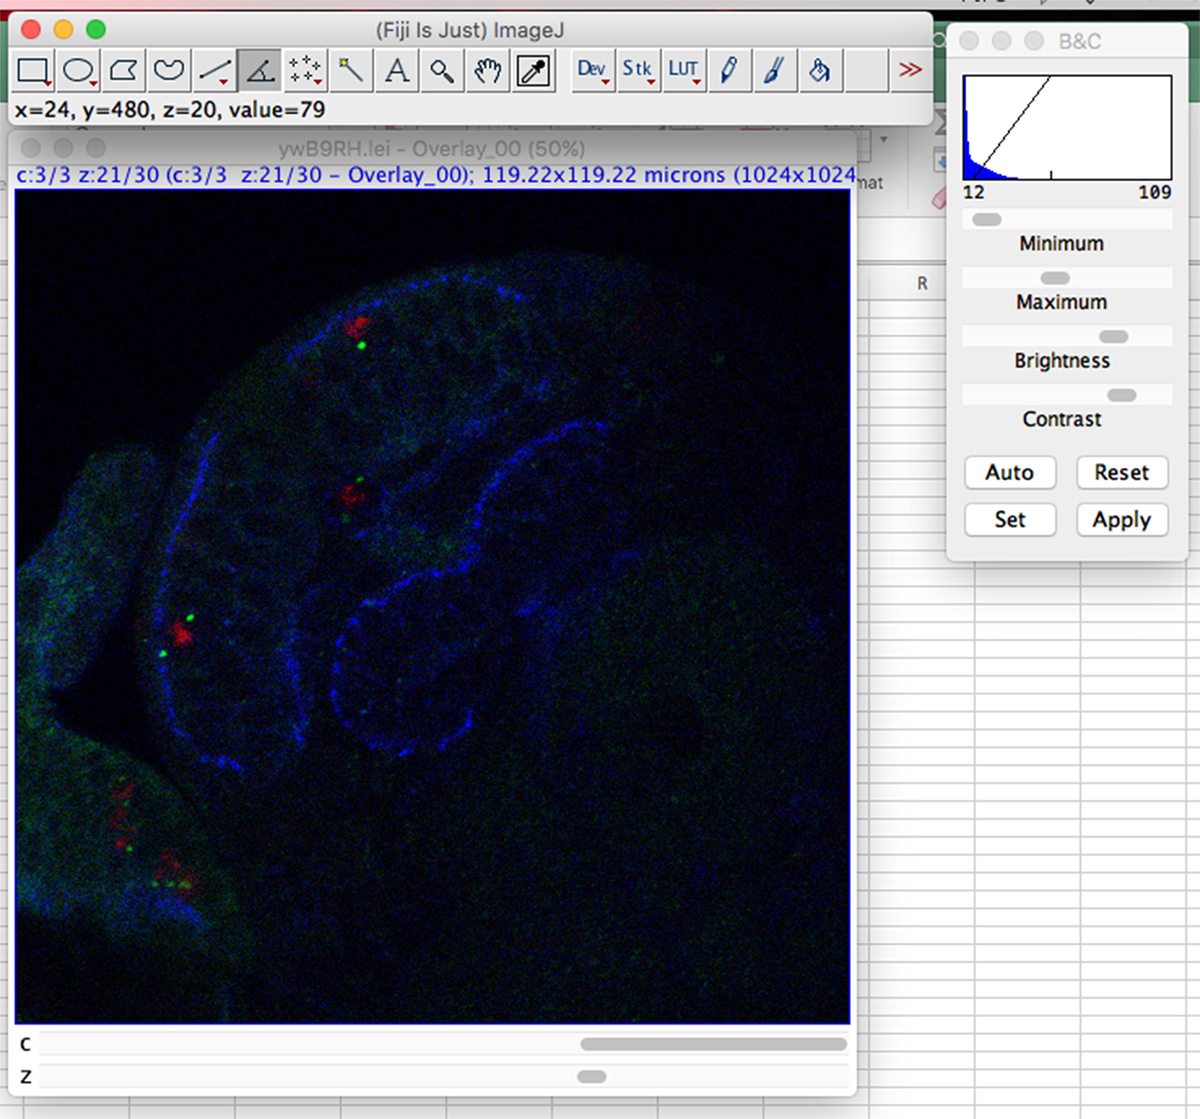Click the ywB9RH.lei image window title bar

tap(433, 148)
